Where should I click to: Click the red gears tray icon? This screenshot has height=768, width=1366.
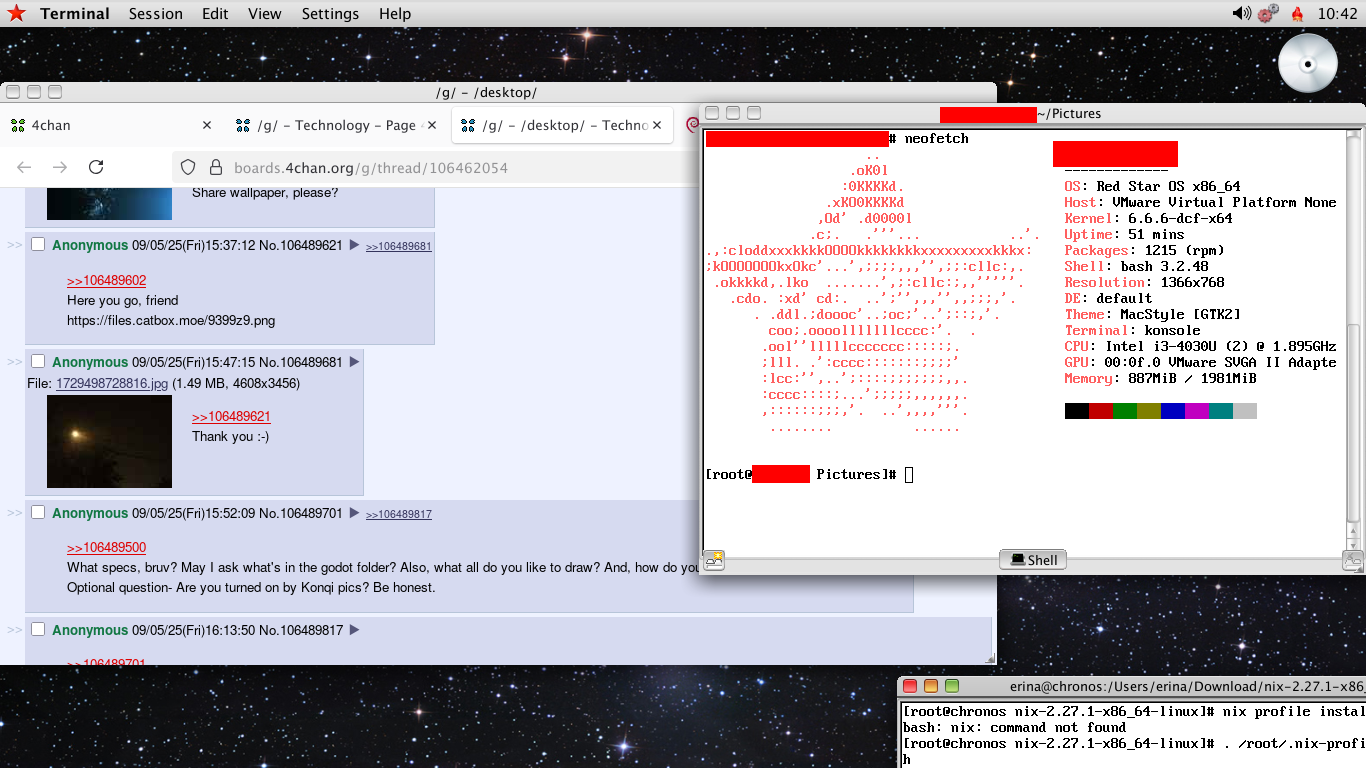pos(1268,13)
